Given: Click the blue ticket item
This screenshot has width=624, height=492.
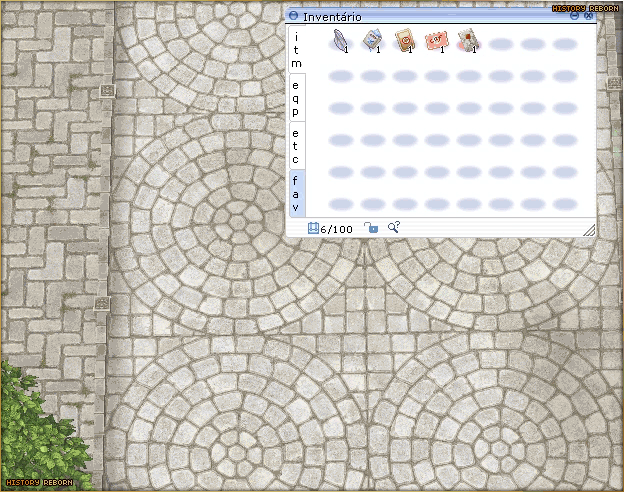Looking at the screenshot, I should click(372, 40).
